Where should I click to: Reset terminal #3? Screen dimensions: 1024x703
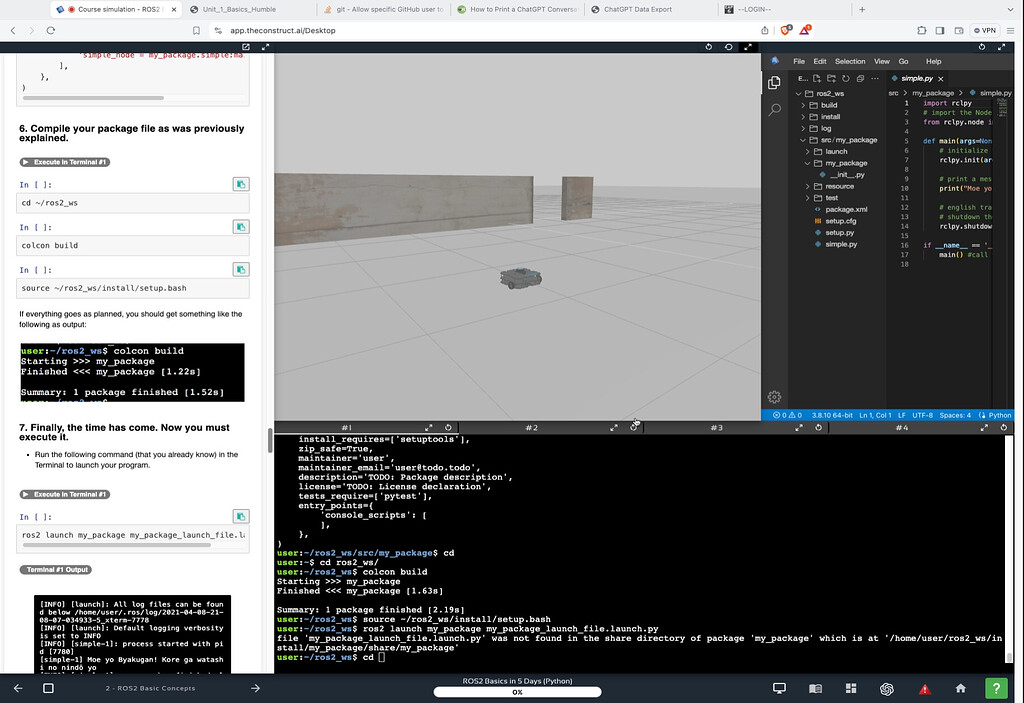coord(818,427)
